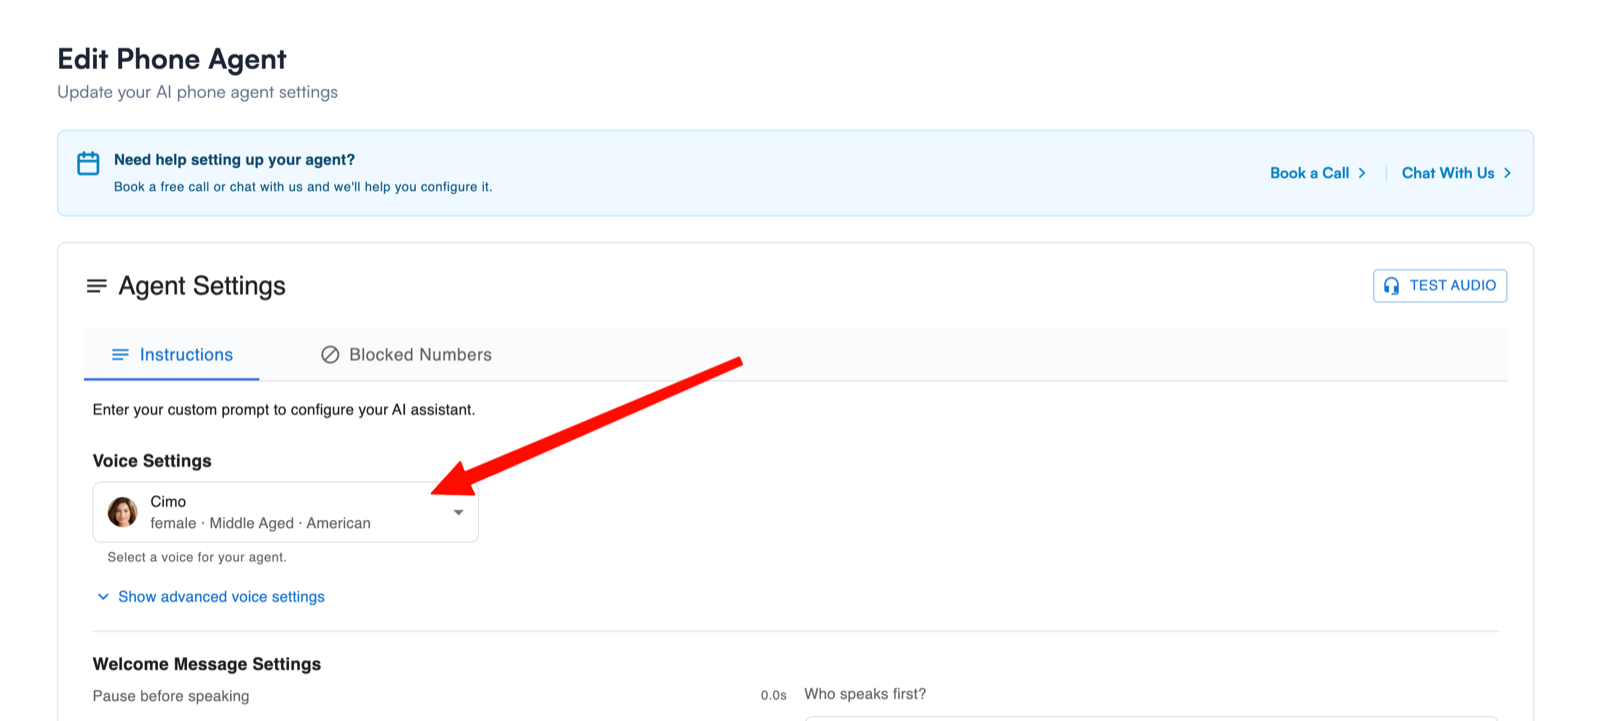Click the Edit Phone Agent heading
Screen dimensions: 1600x721
[172, 60]
